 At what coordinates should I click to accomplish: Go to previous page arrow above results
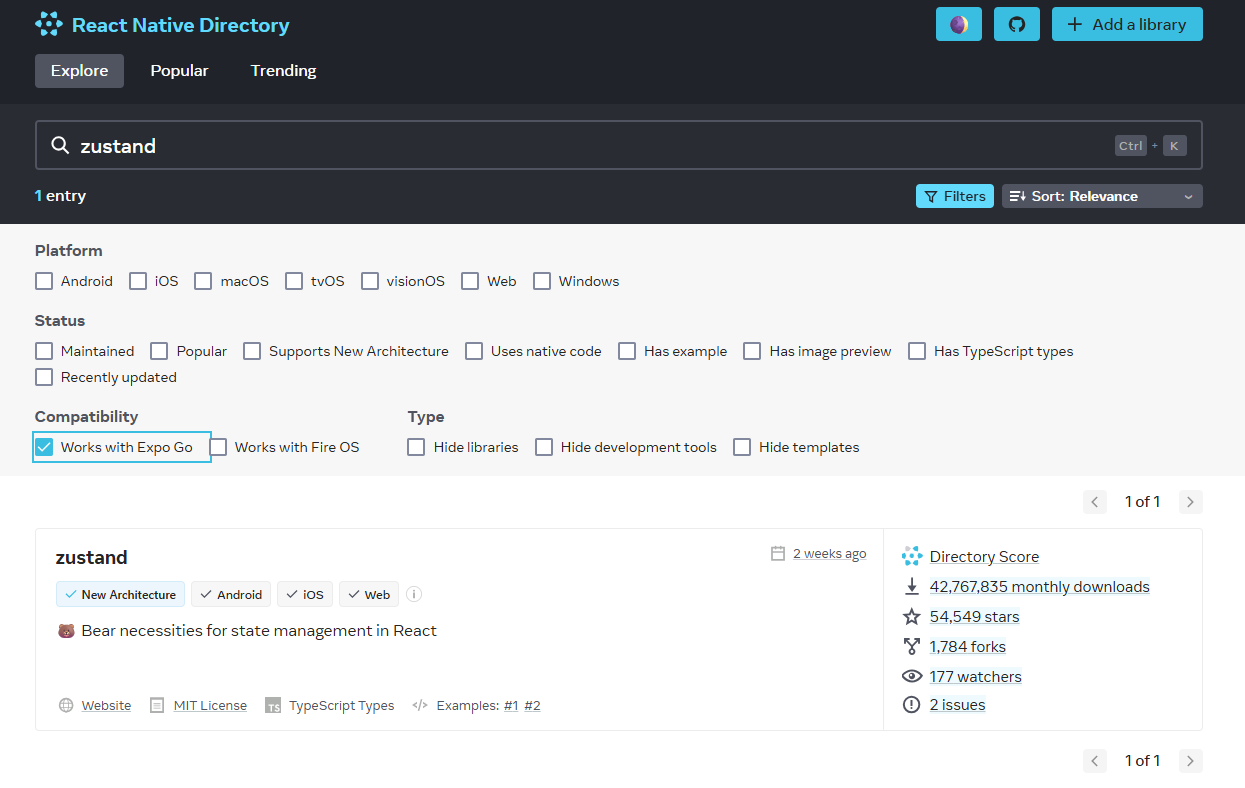[1095, 502]
